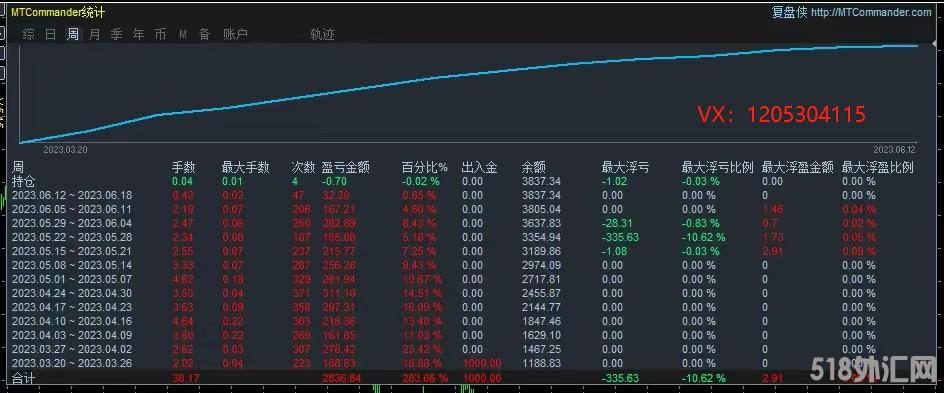The height and width of the screenshot is (393, 944).
Task: Switch to the 账户 account tab
Action: pos(235,34)
